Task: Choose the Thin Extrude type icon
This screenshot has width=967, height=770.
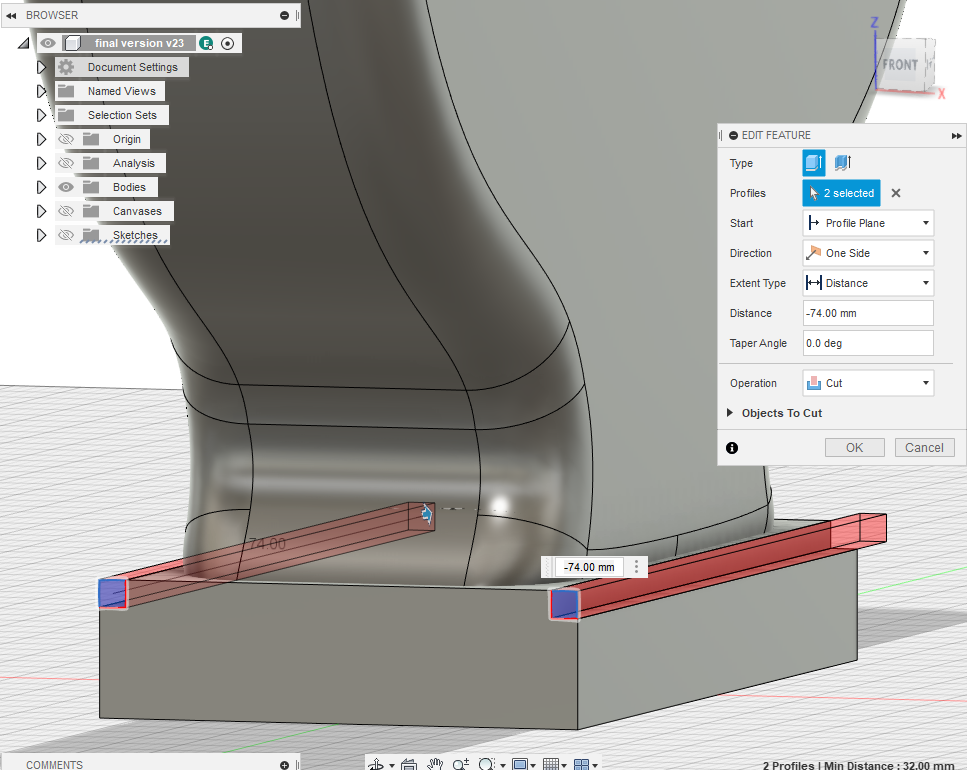Action: coord(842,163)
